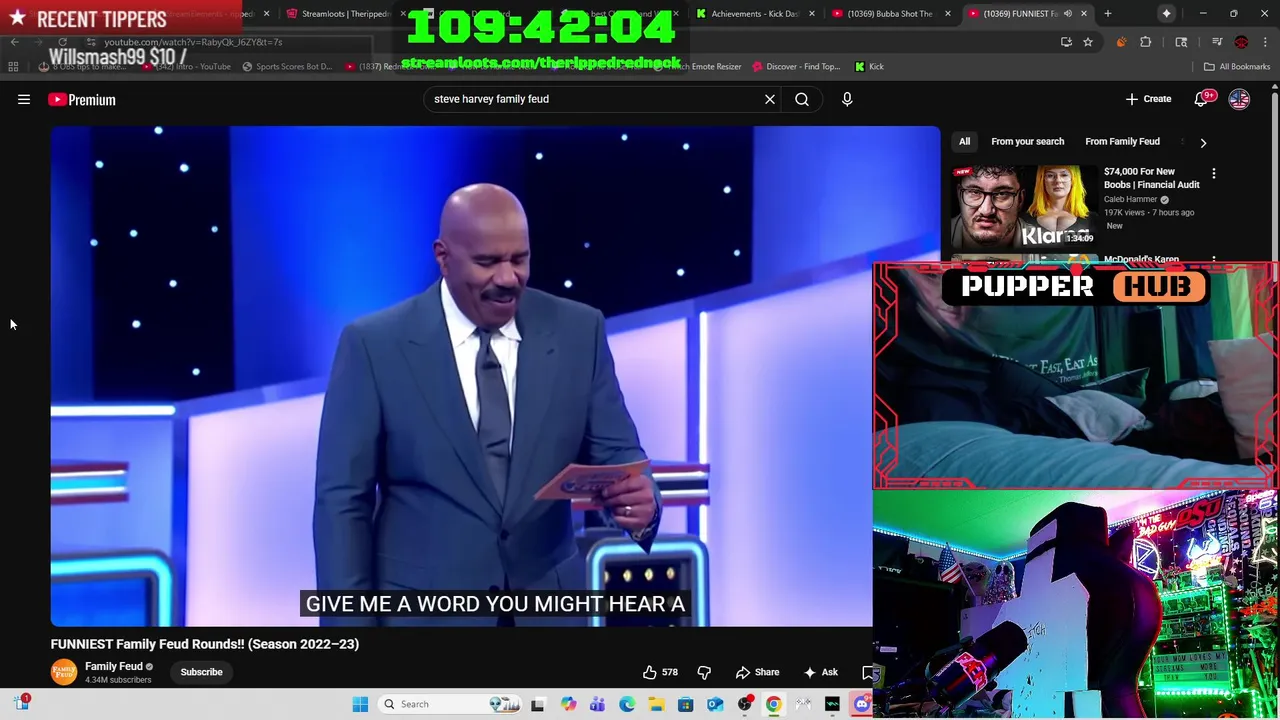
Task: Open File Explorer from the taskbar
Action: pyautogui.click(x=656, y=704)
